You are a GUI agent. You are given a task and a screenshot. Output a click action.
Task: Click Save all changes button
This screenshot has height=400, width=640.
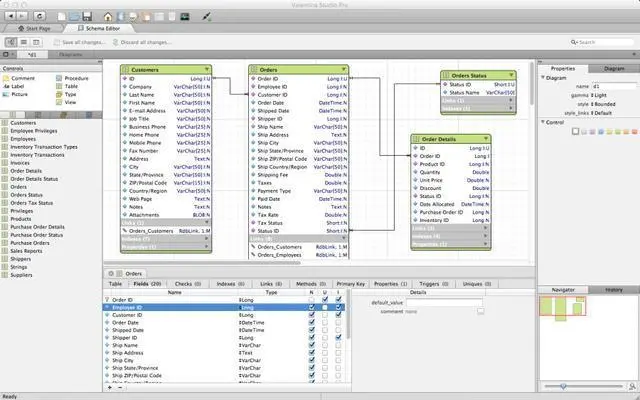point(80,42)
